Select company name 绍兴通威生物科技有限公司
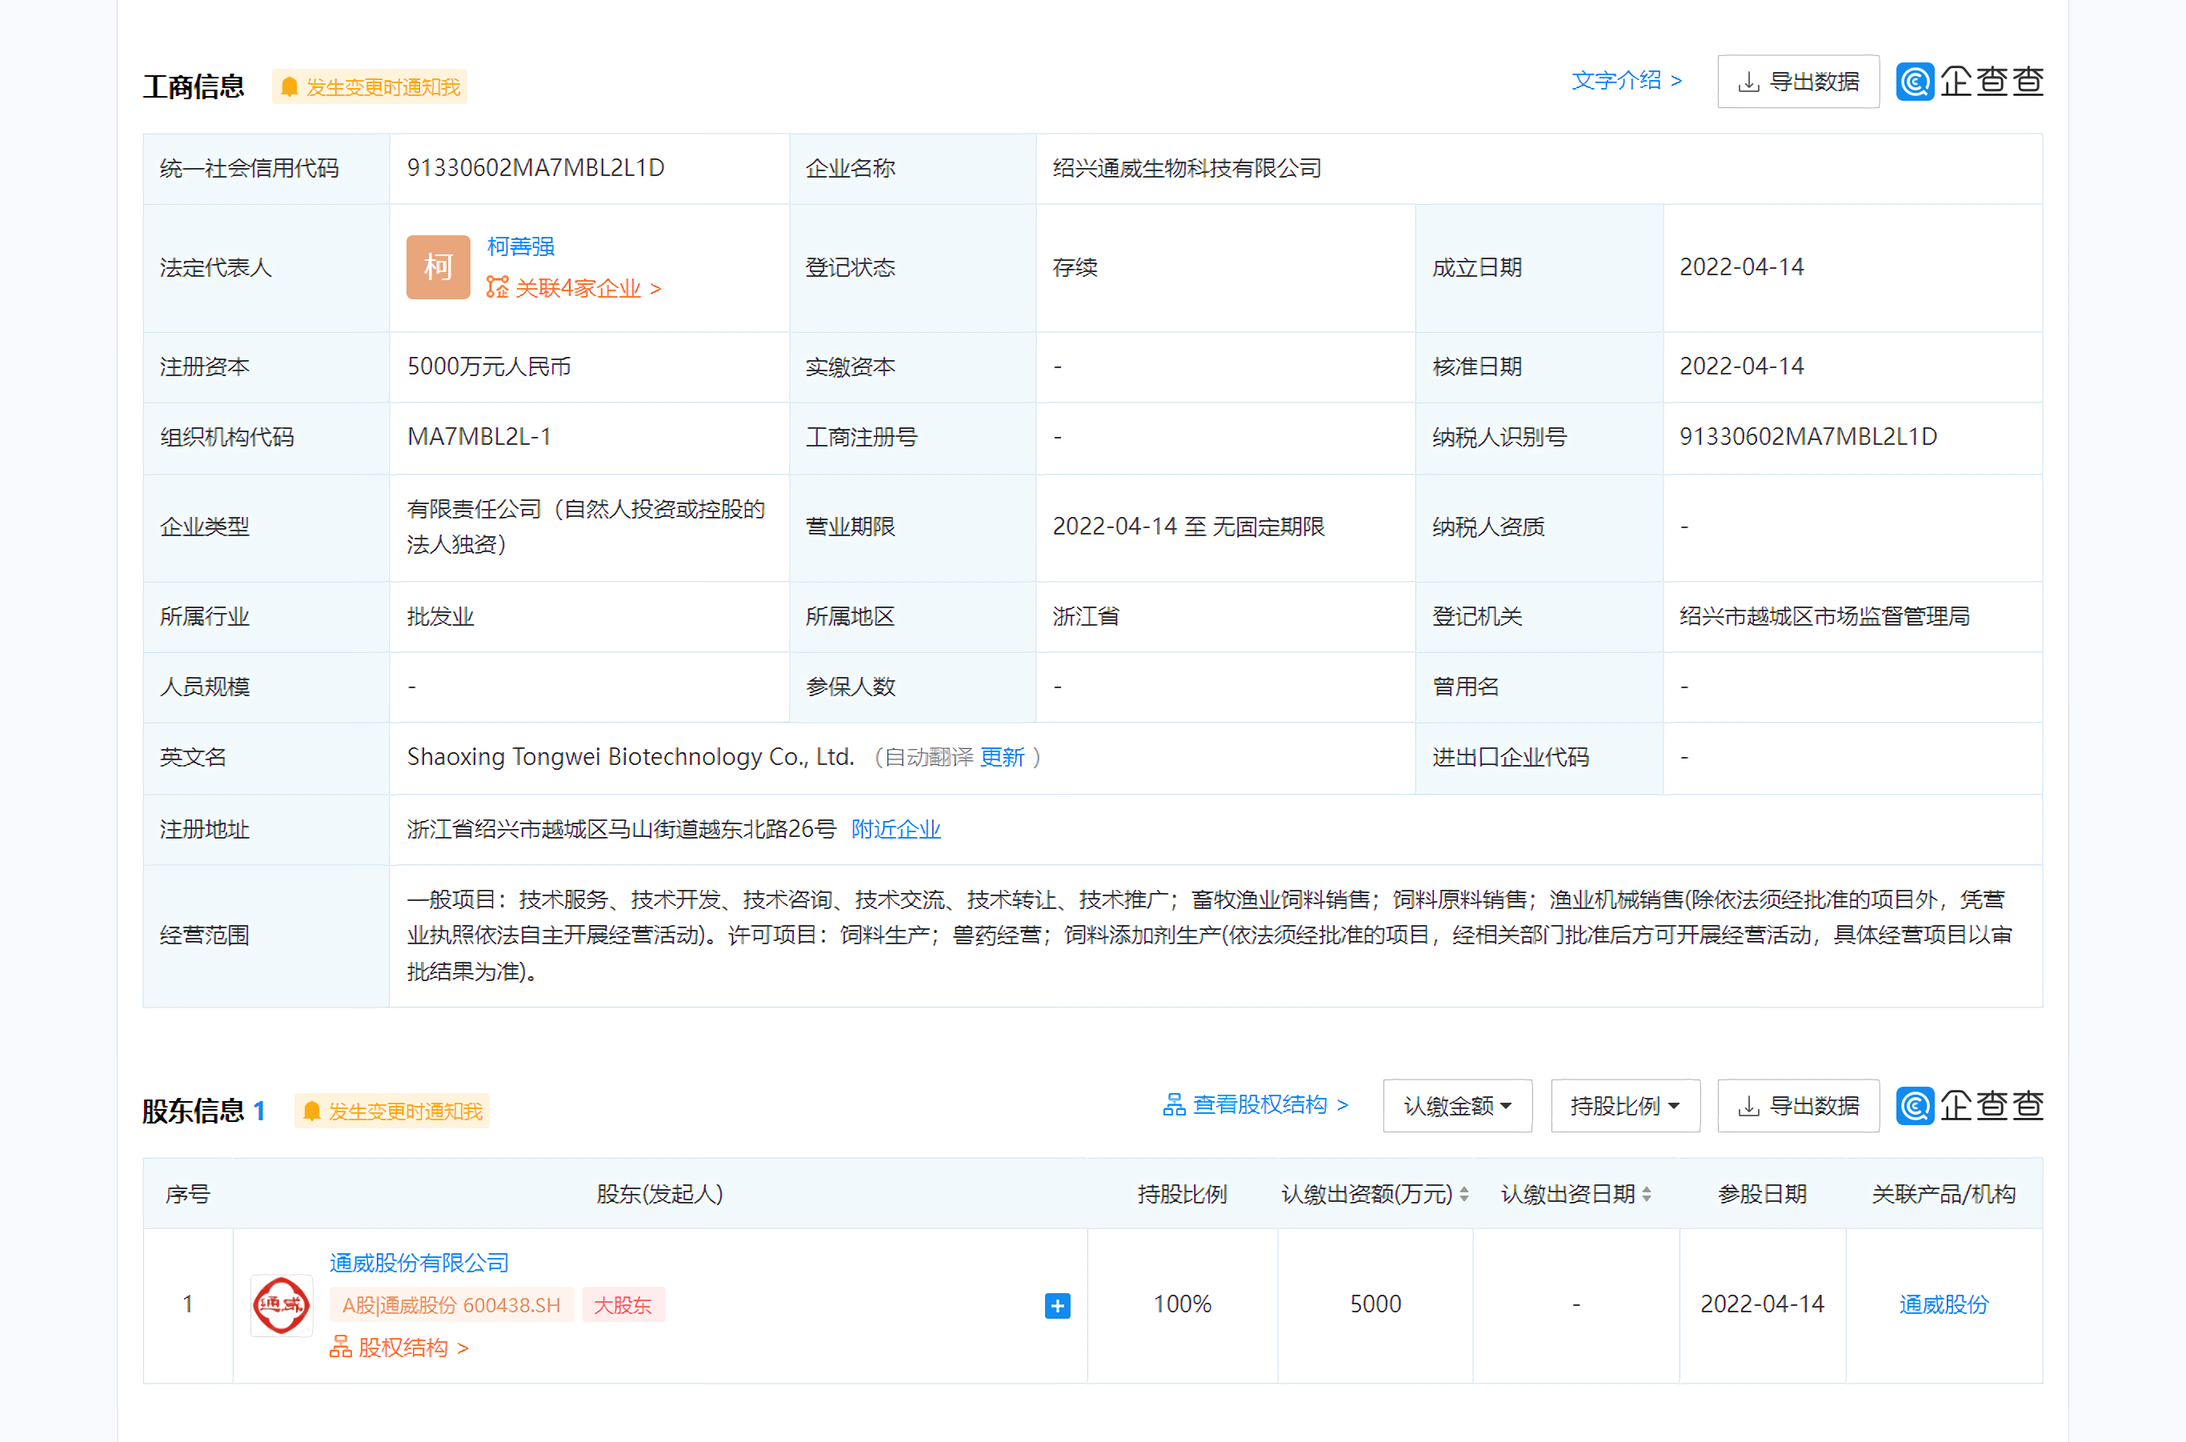This screenshot has height=1442, width=2186. tap(1187, 168)
